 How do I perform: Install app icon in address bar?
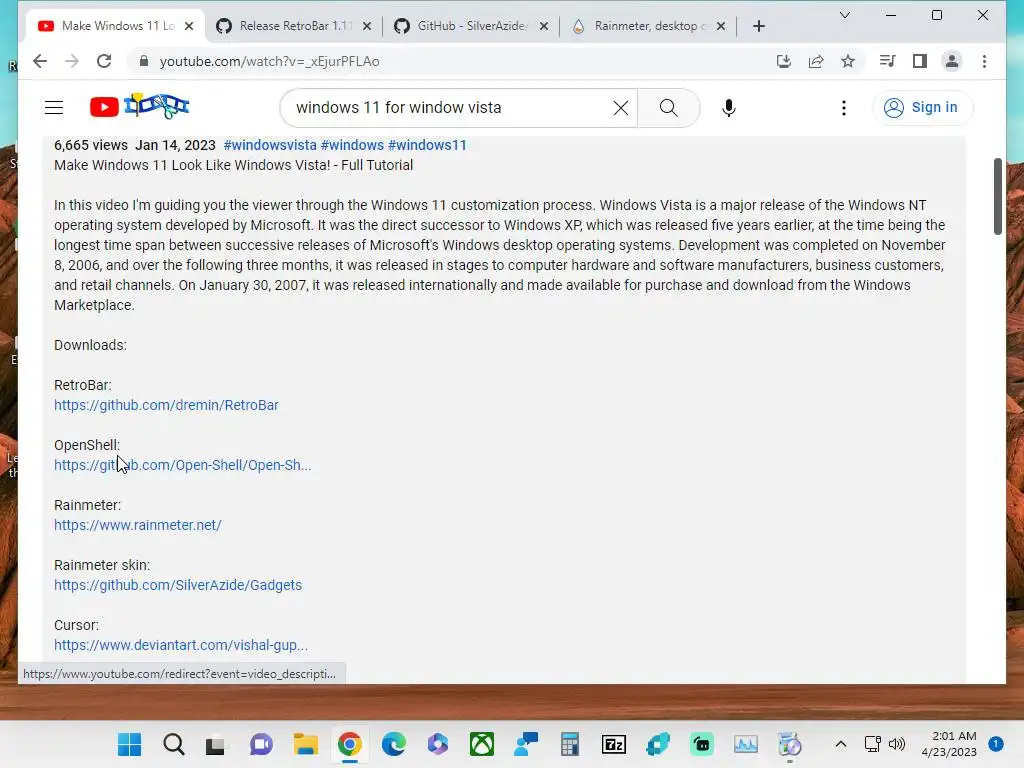784,61
